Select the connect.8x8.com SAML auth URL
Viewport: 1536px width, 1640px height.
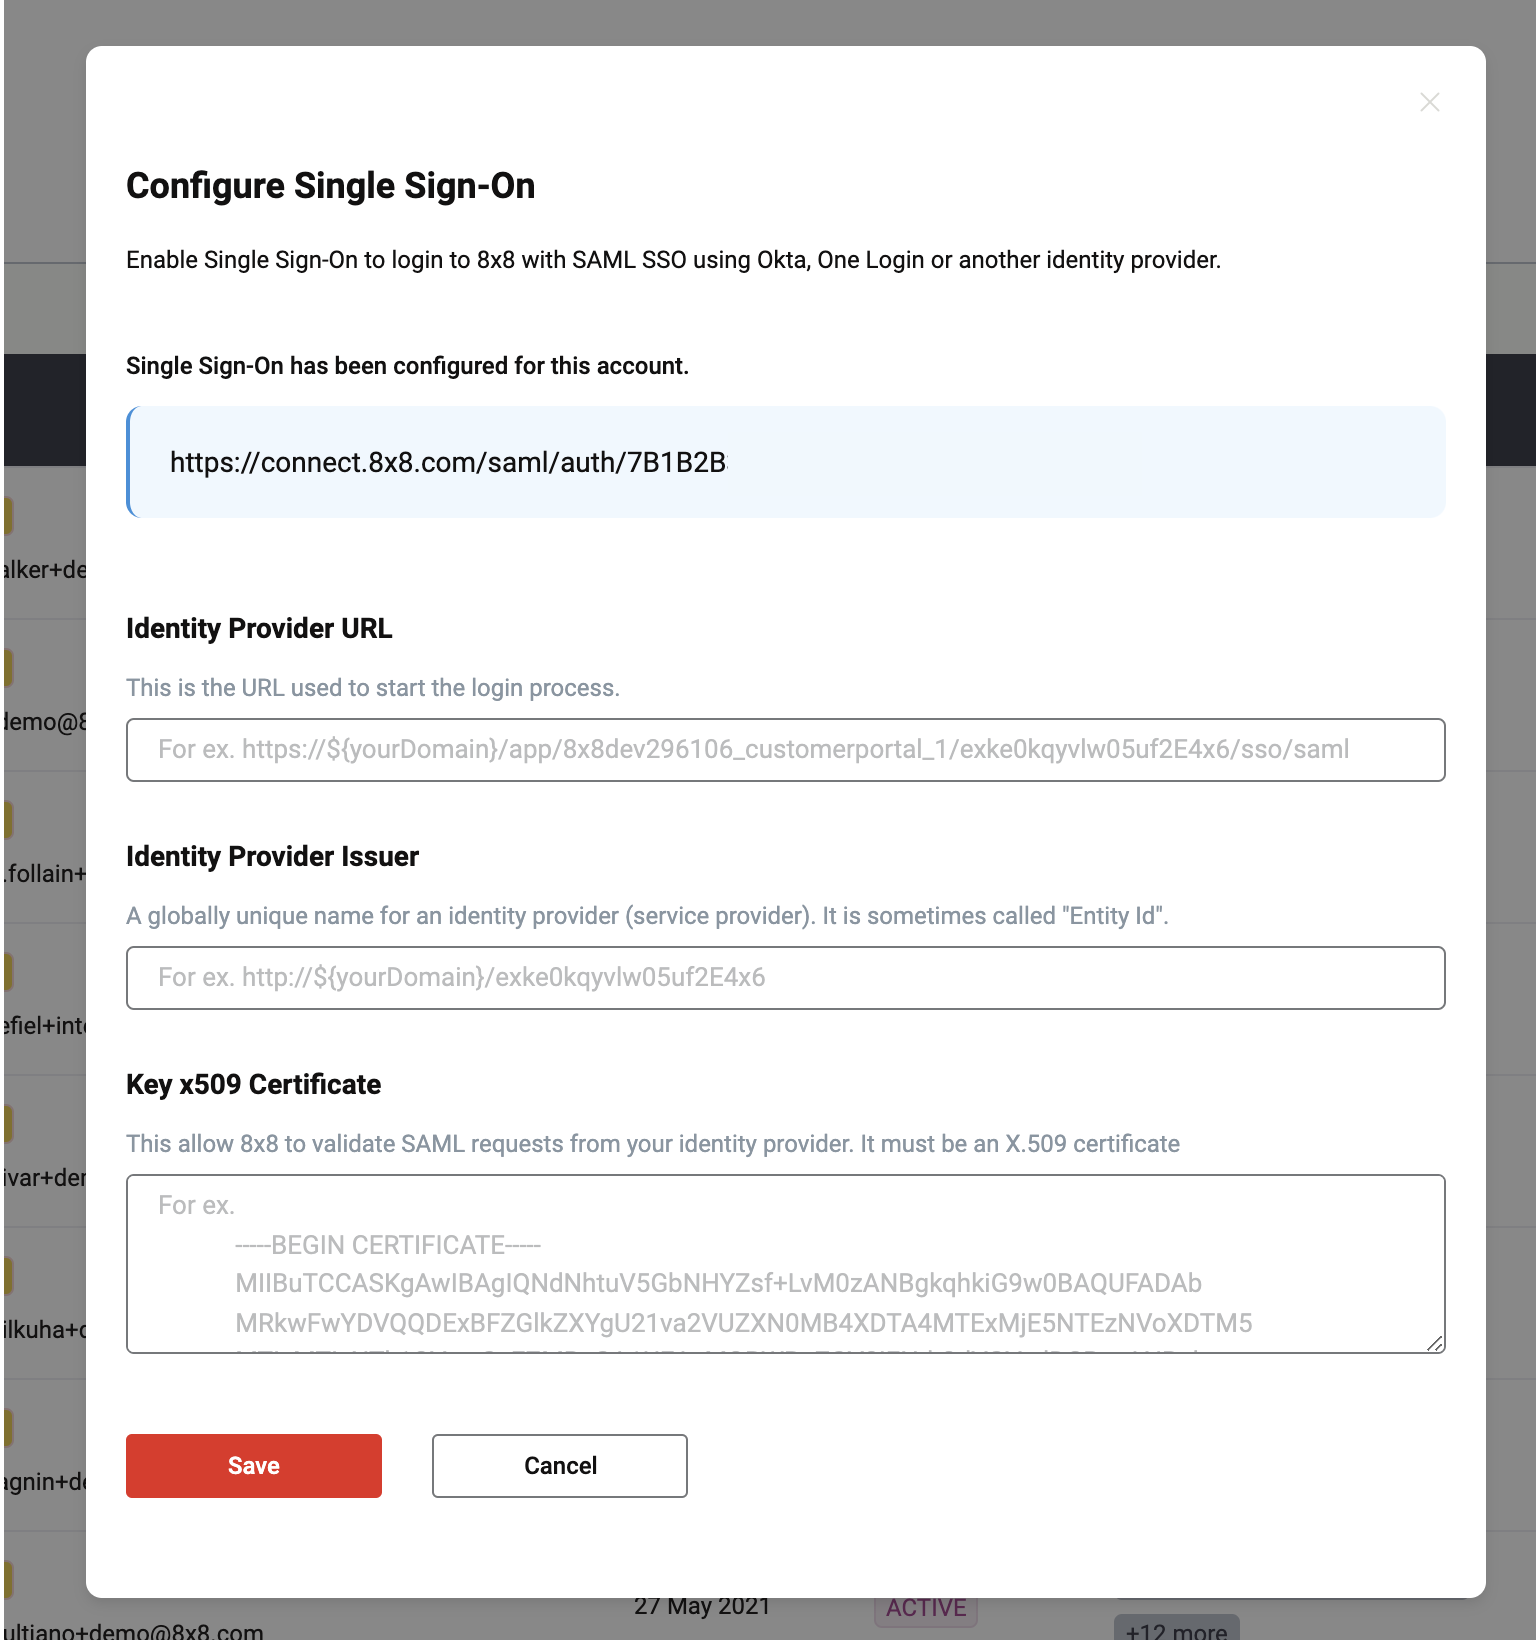(448, 462)
